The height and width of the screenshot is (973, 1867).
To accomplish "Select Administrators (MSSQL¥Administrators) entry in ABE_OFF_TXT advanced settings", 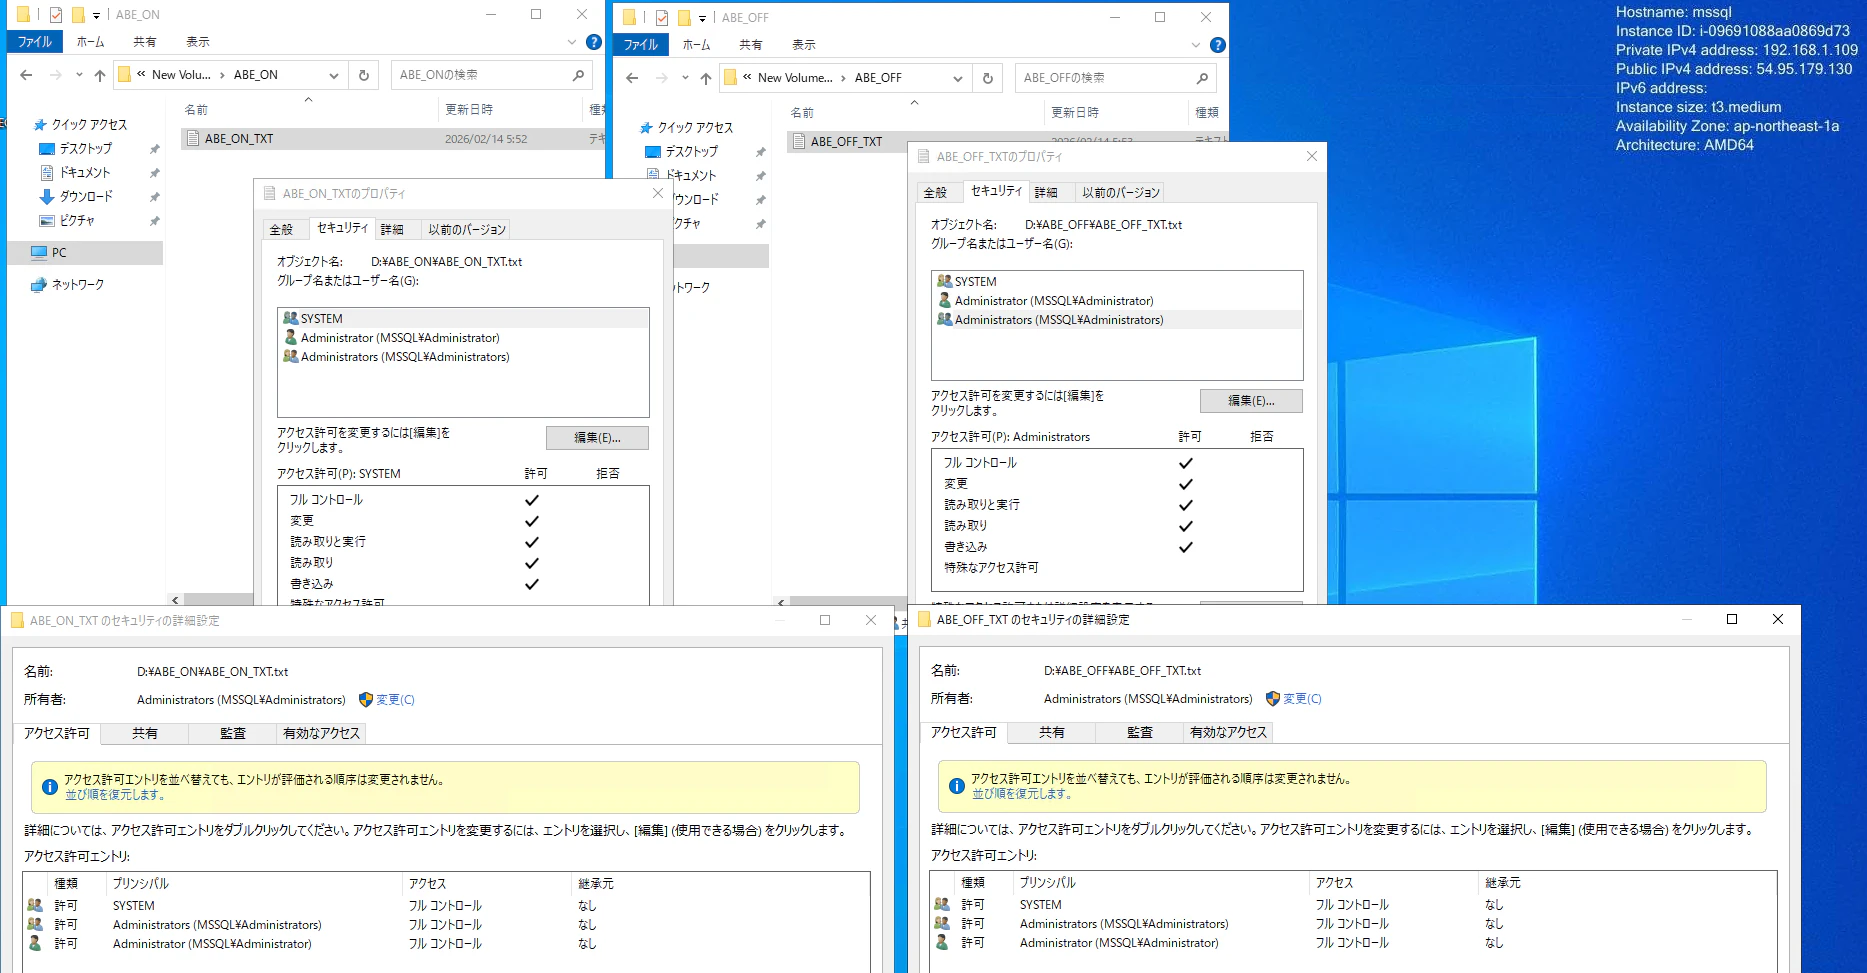I will coord(1353,924).
